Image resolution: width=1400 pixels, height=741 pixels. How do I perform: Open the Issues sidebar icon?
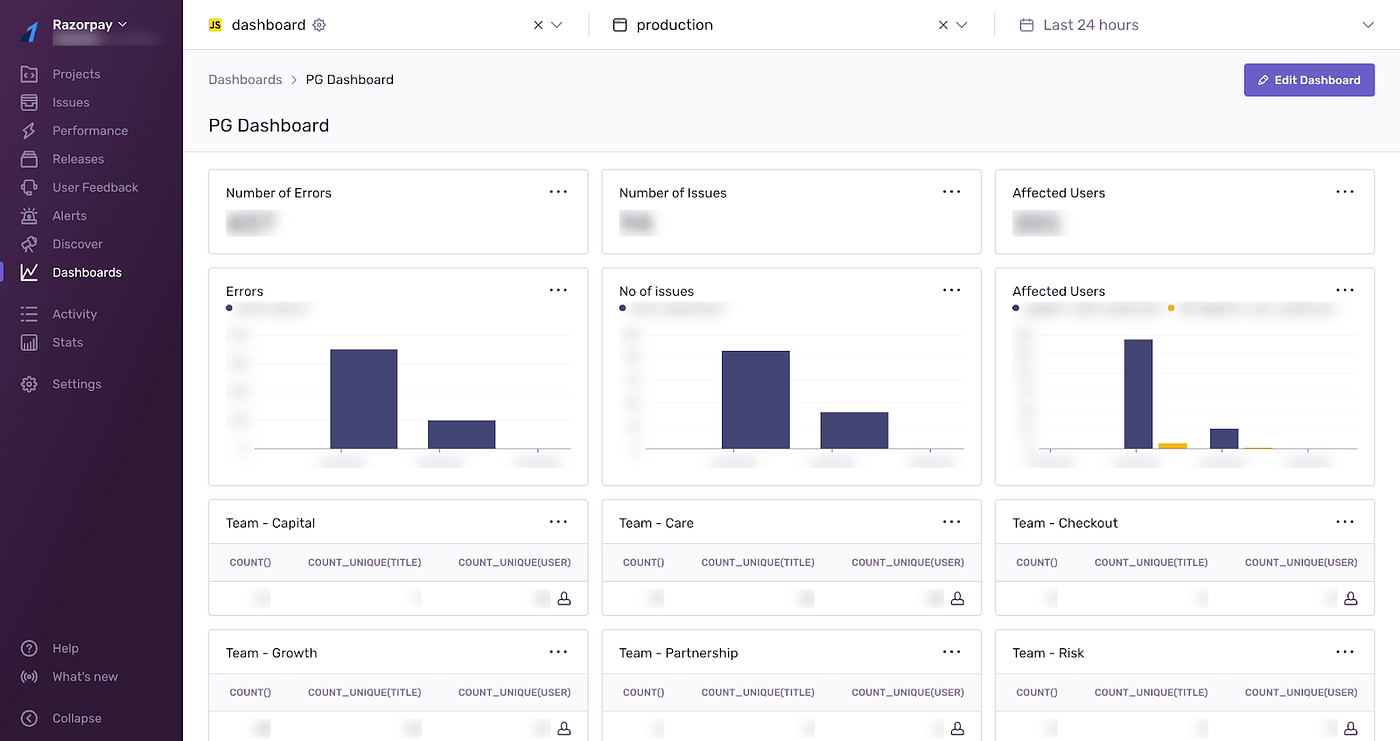[x=29, y=102]
